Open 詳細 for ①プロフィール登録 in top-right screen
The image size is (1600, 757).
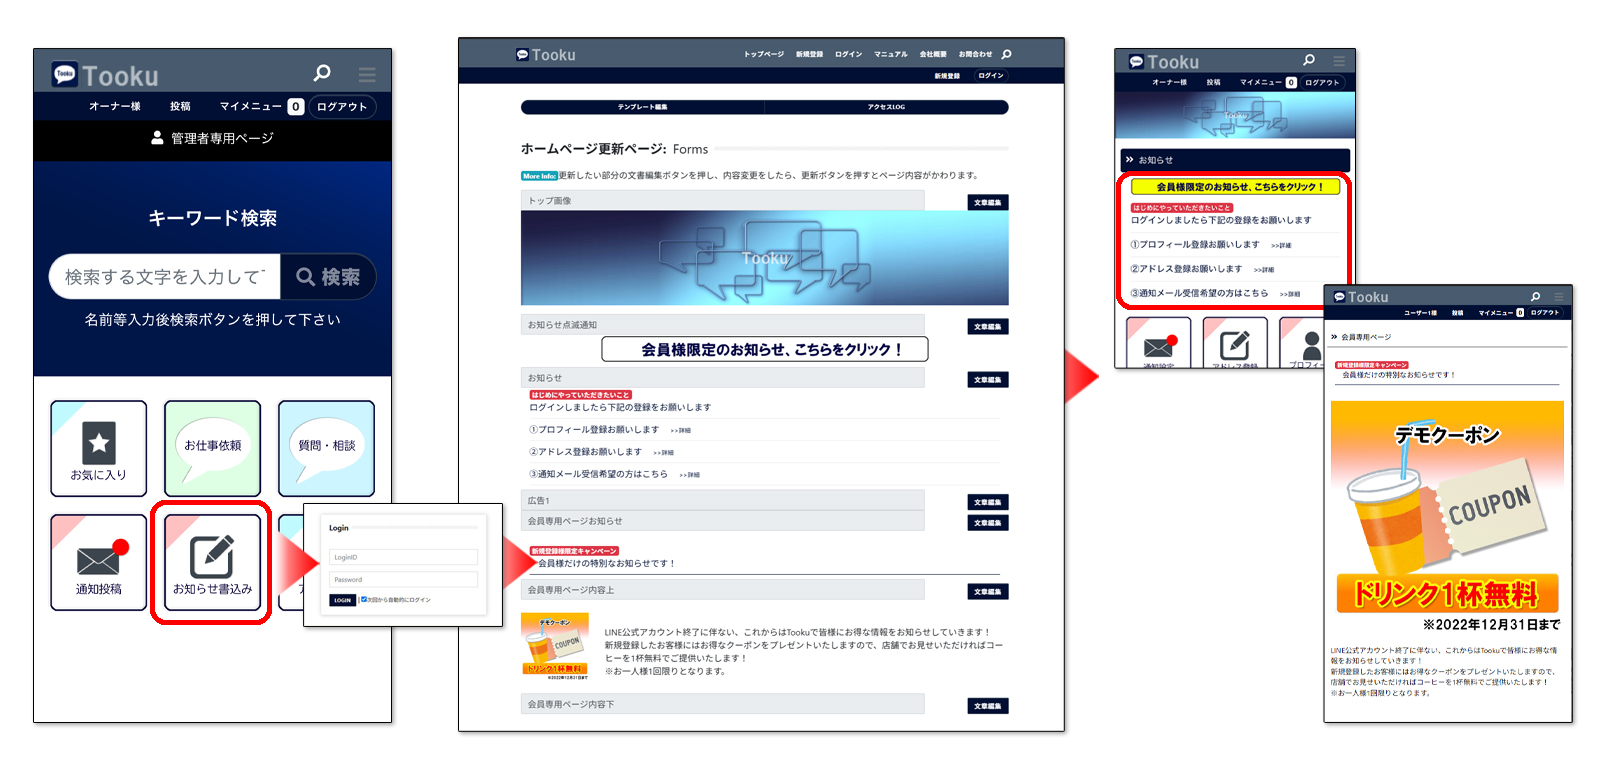(1281, 245)
